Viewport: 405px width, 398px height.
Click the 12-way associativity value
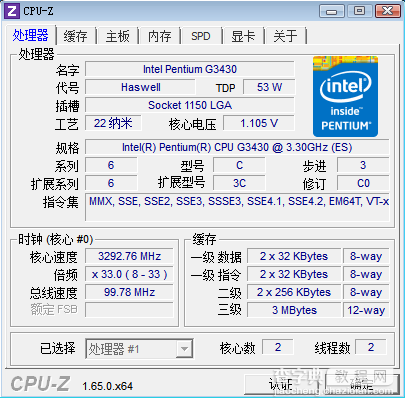click(x=366, y=310)
